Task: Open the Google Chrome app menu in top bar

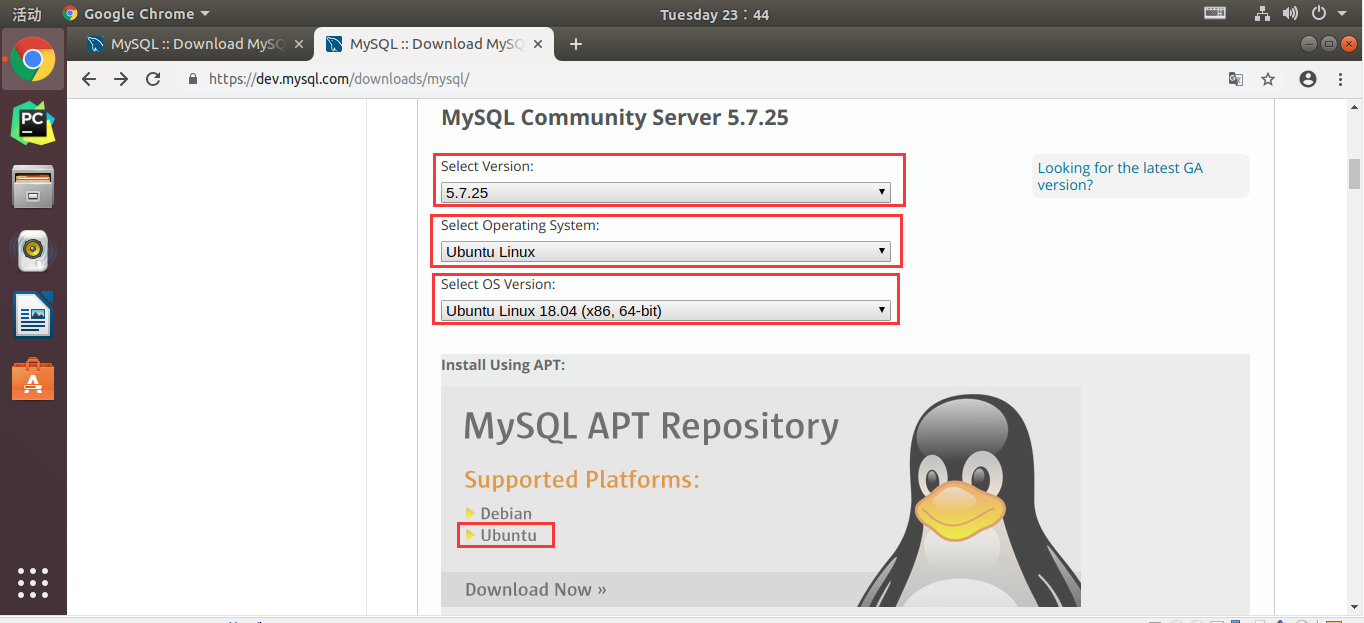Action: pos(136,14)
